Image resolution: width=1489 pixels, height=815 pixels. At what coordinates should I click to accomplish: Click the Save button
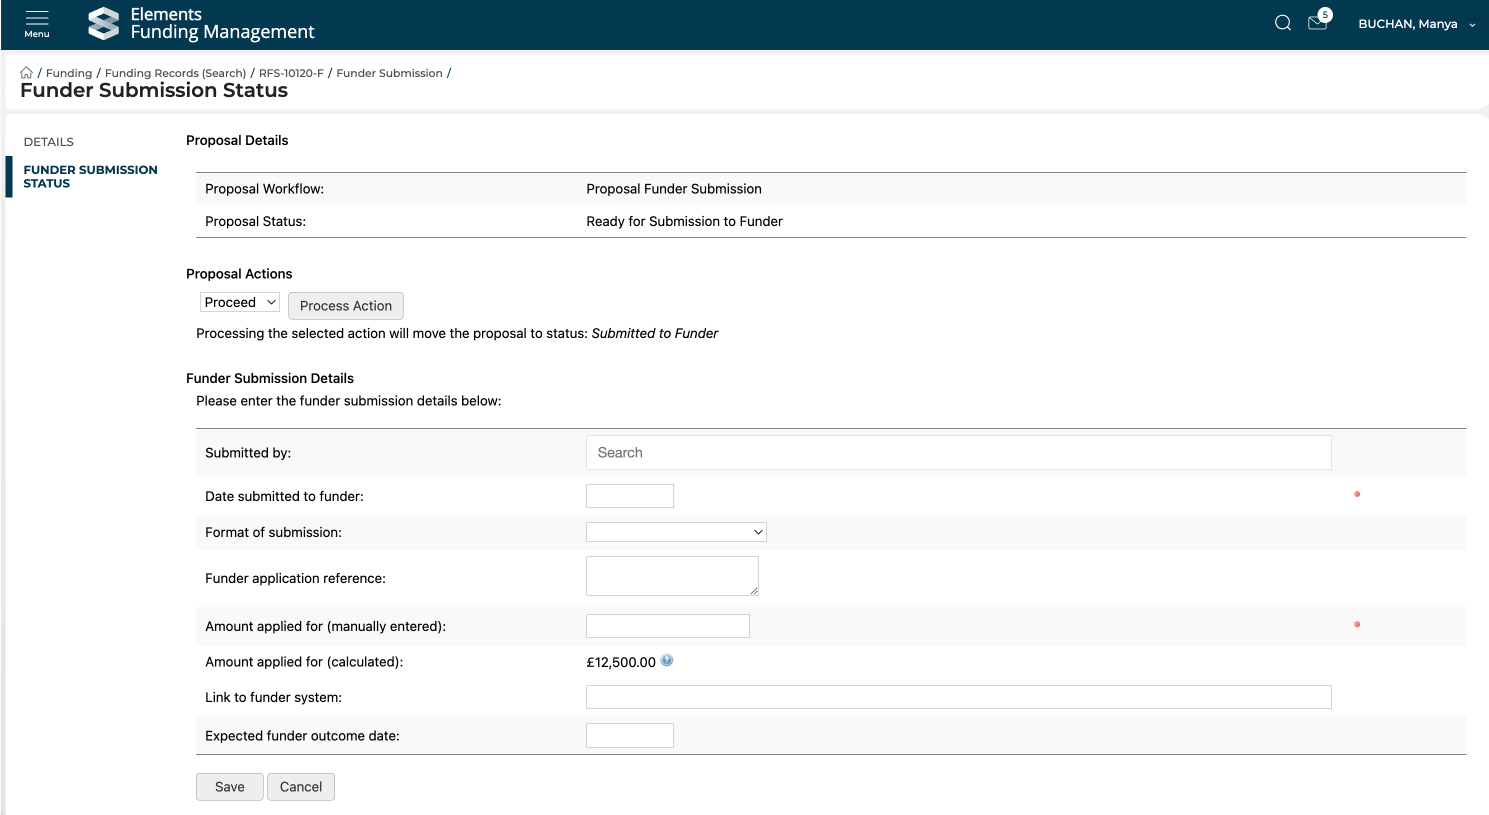tap(229, 787)
